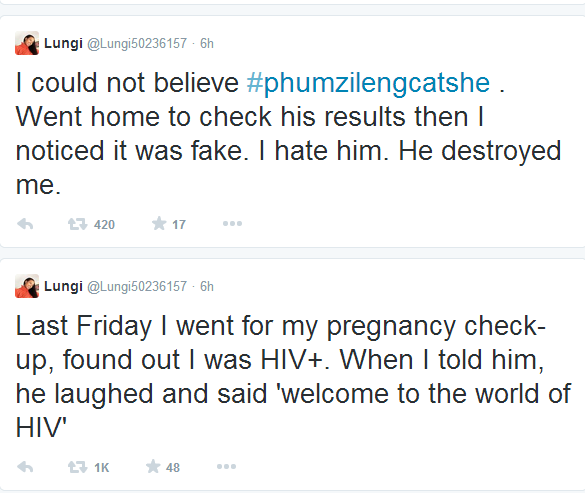Favorite the tweet with 17 stars

tap(159, 224)
